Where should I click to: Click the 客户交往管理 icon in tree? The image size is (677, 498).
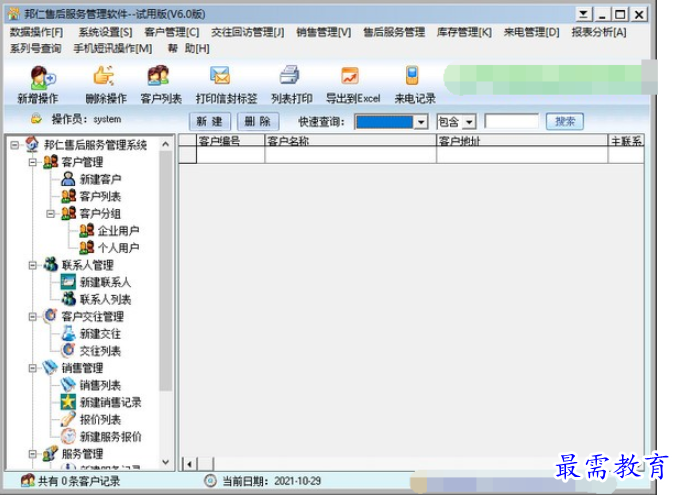point(51,316)
